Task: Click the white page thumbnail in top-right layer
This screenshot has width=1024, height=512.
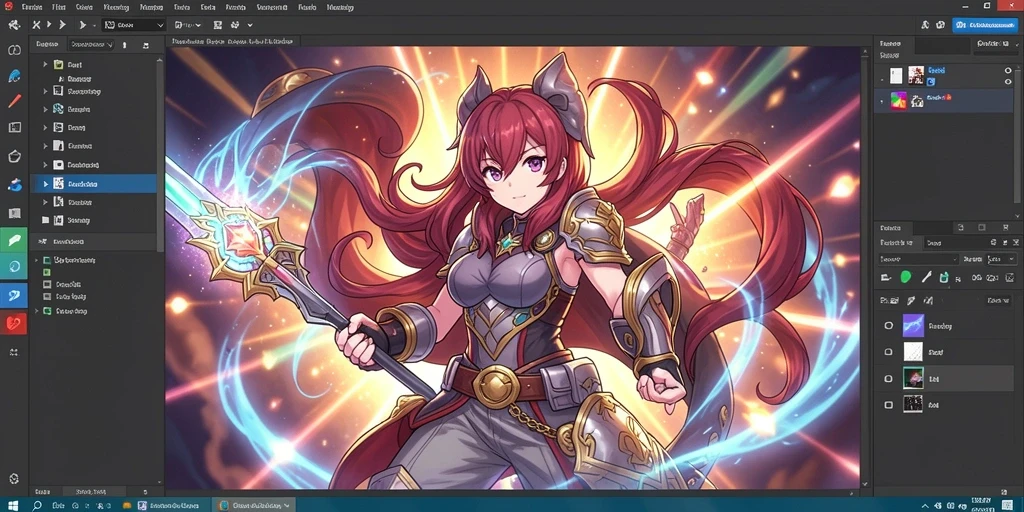Action: [x=896, y=75]
